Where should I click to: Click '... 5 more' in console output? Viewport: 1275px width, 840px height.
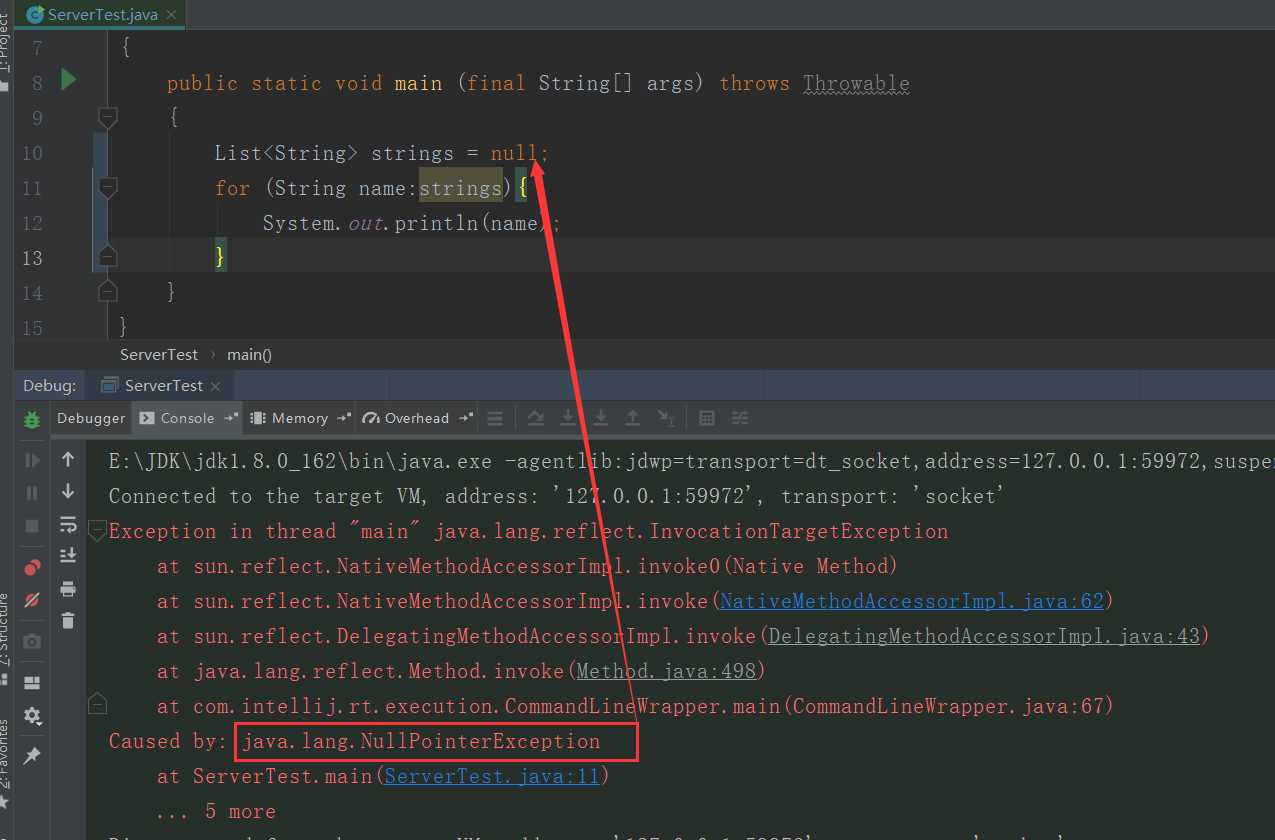click(x=215, y=811)
